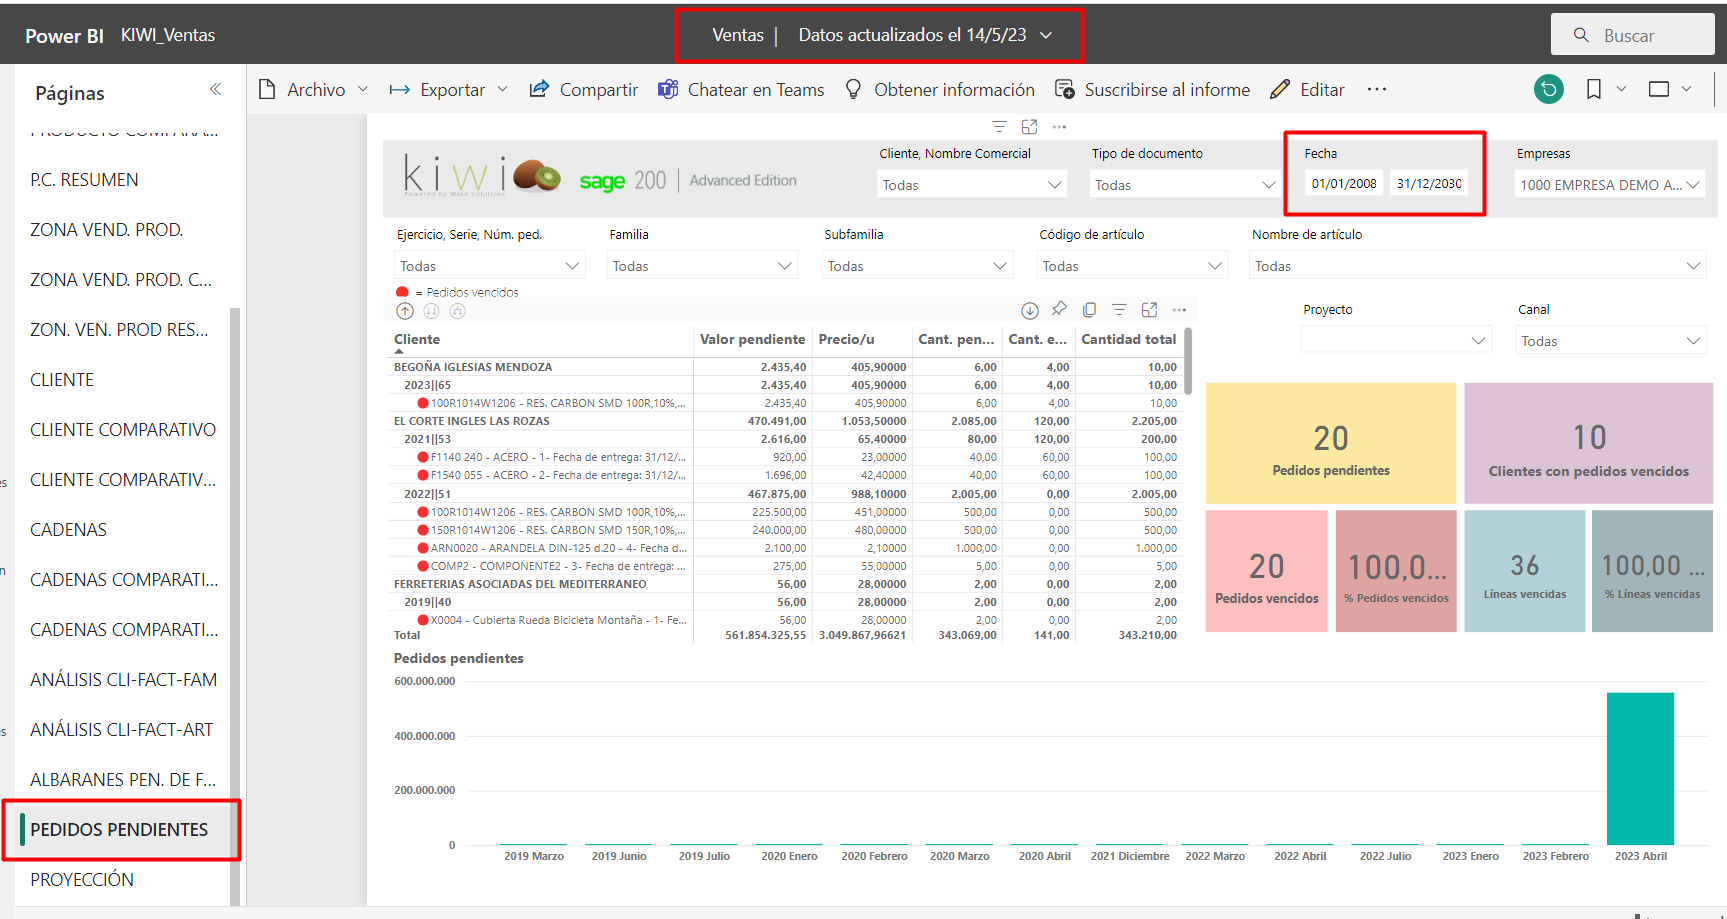Open the top toolbar more options ellipsis
The width and height of the screenshot is (1727, 919).
pyautogui.click(x=1377, y=89)
